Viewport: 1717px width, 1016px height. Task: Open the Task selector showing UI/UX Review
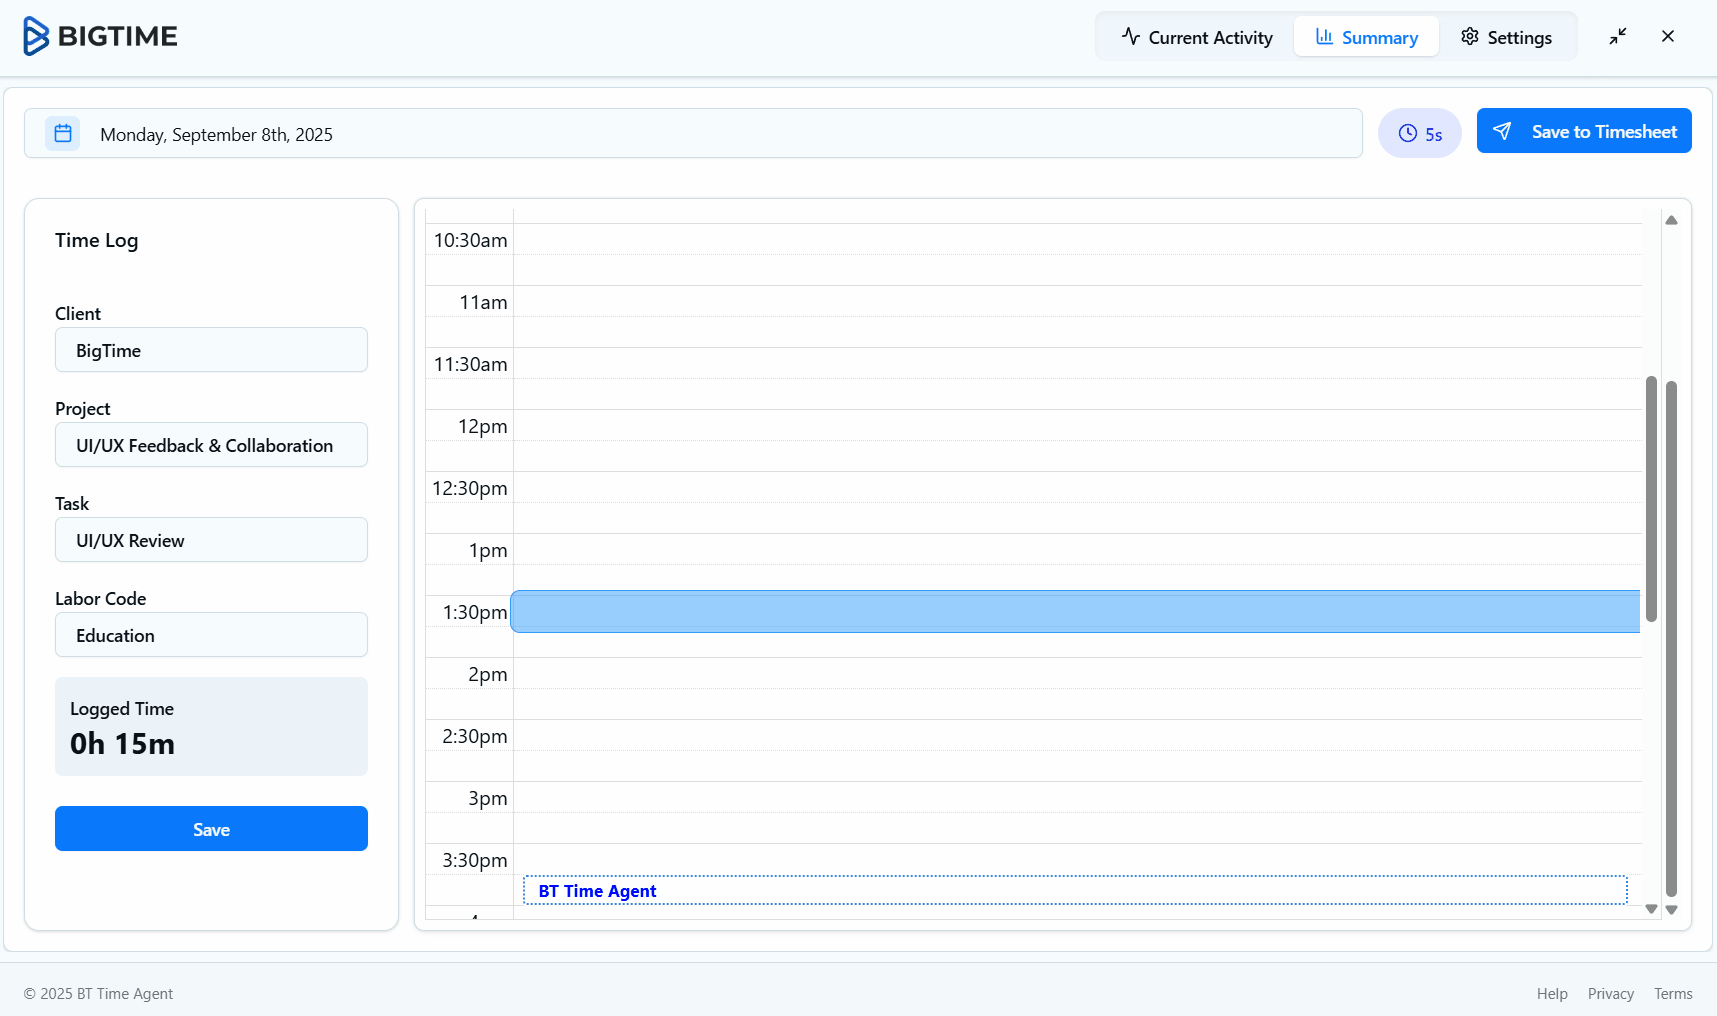click(x=211, y=540)
